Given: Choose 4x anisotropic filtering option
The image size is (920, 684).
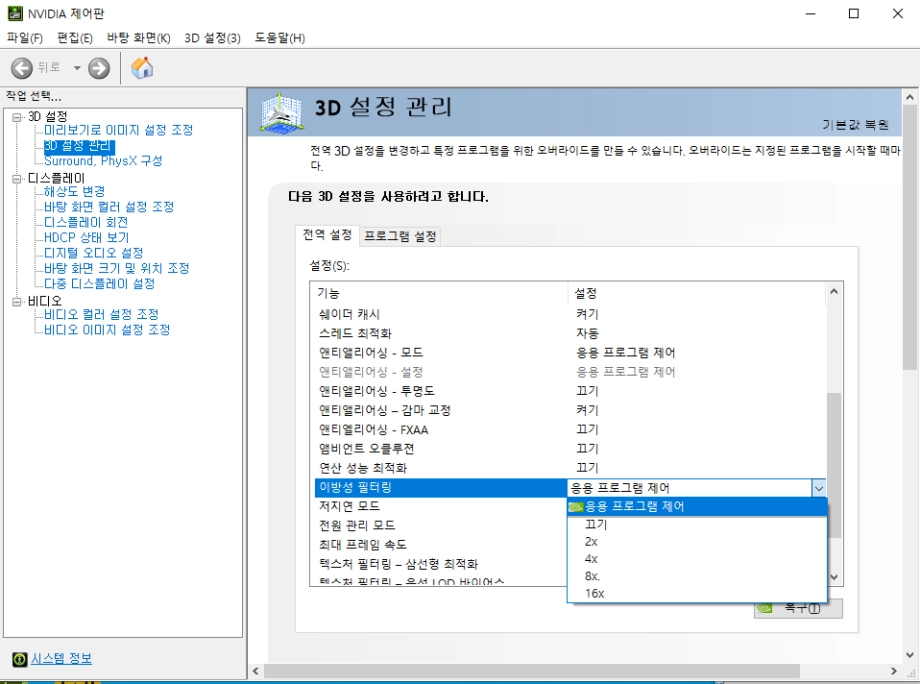Looking at the screenshot, I should [x=697, y=559].
